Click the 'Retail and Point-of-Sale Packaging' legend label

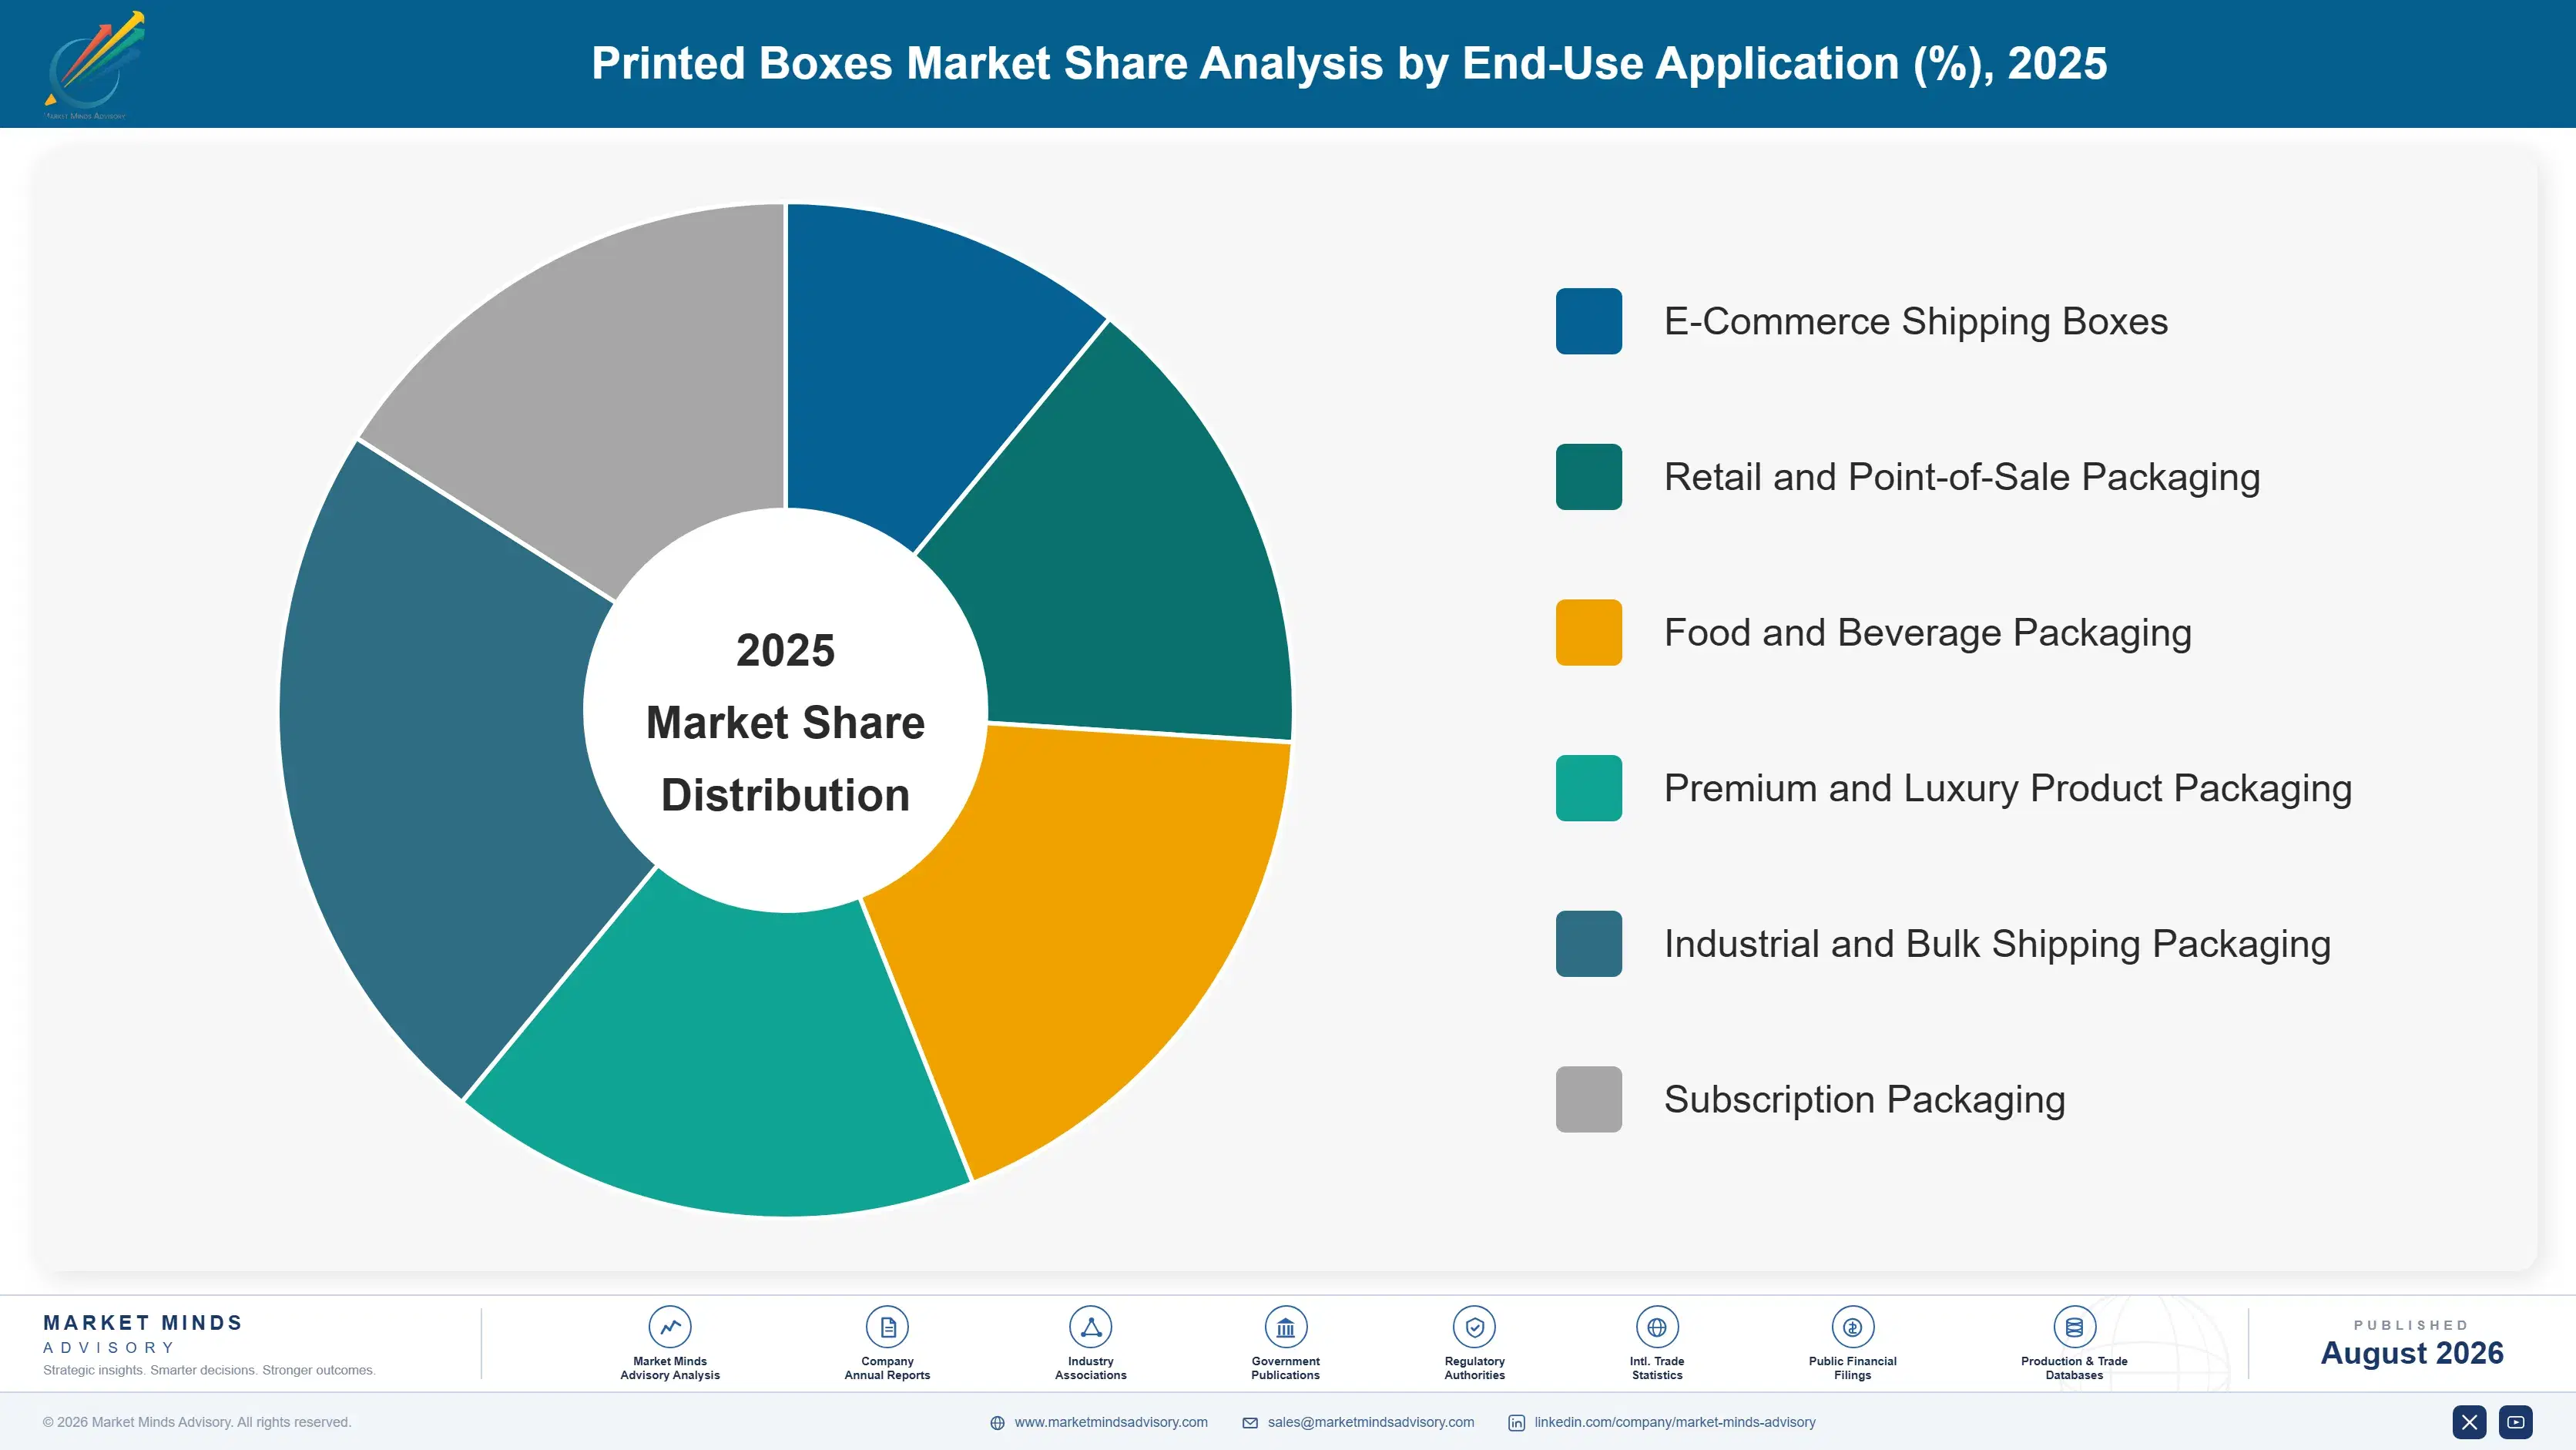point(1962,477)
